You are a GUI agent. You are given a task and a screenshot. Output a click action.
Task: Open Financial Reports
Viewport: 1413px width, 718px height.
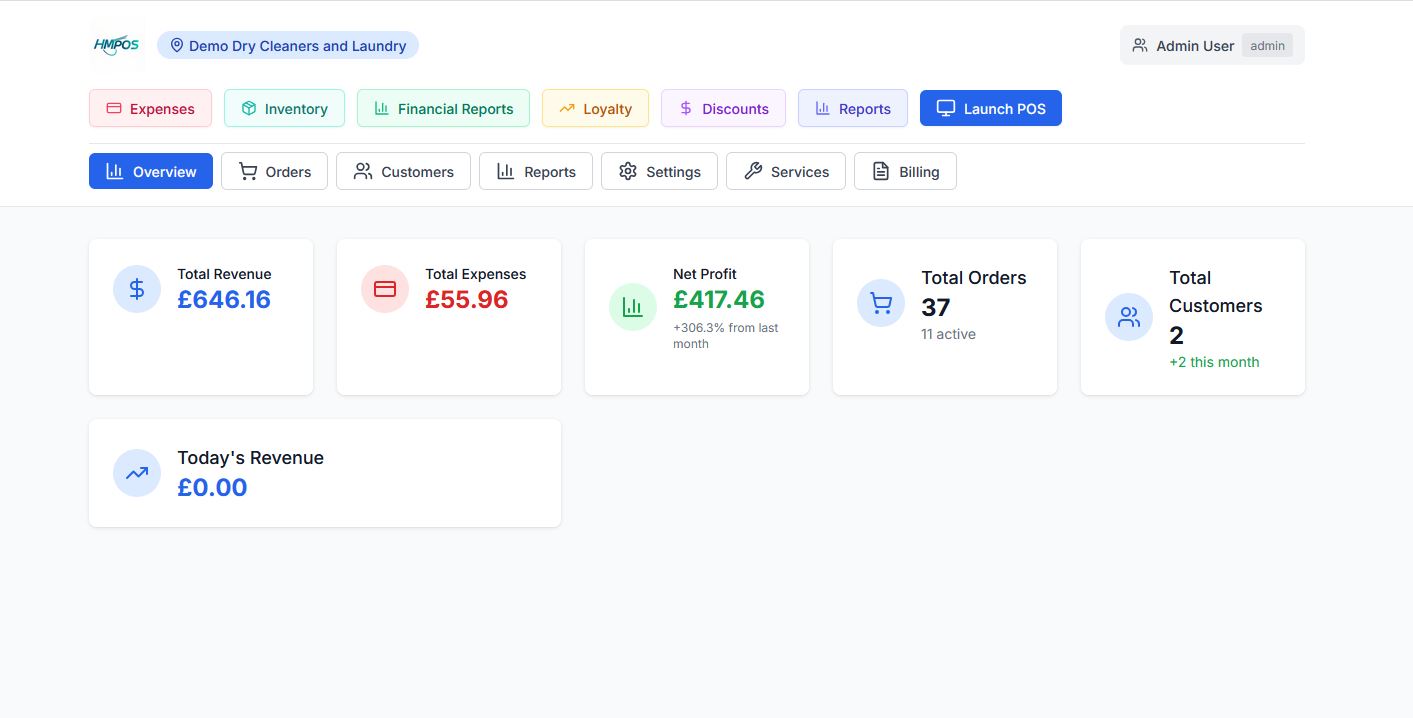[443, 108]
